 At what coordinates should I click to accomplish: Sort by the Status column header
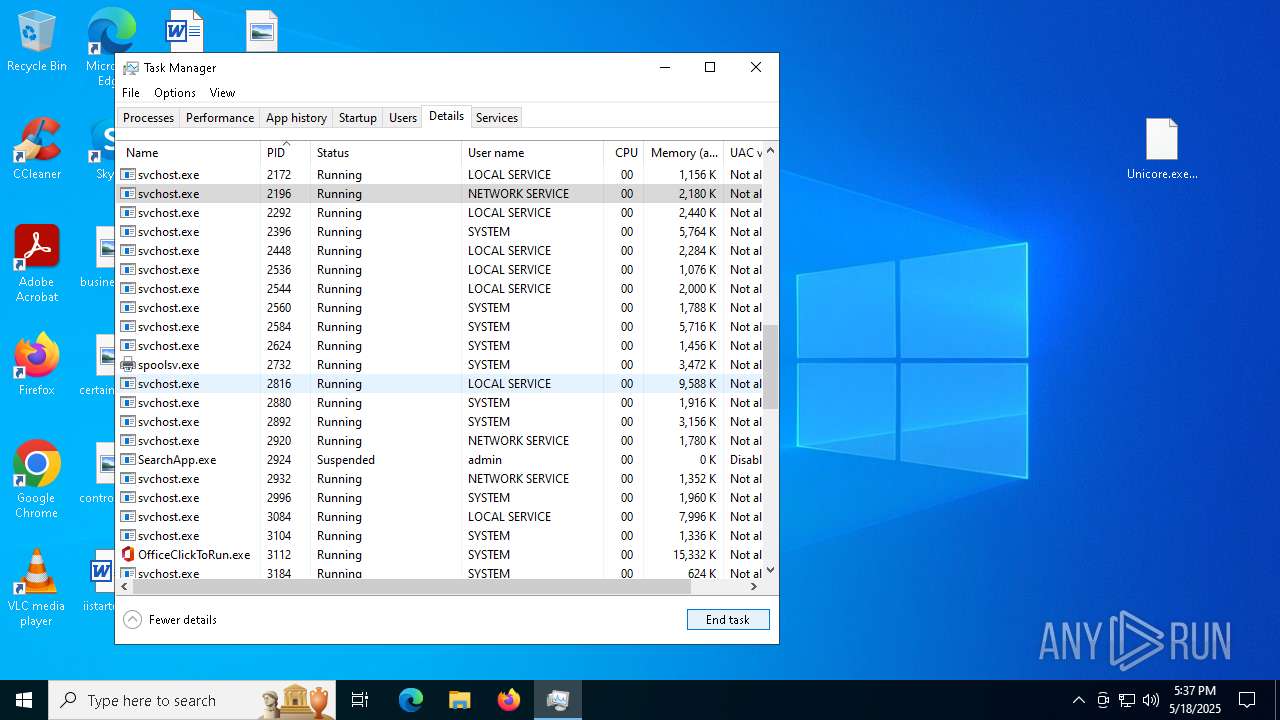386,153
